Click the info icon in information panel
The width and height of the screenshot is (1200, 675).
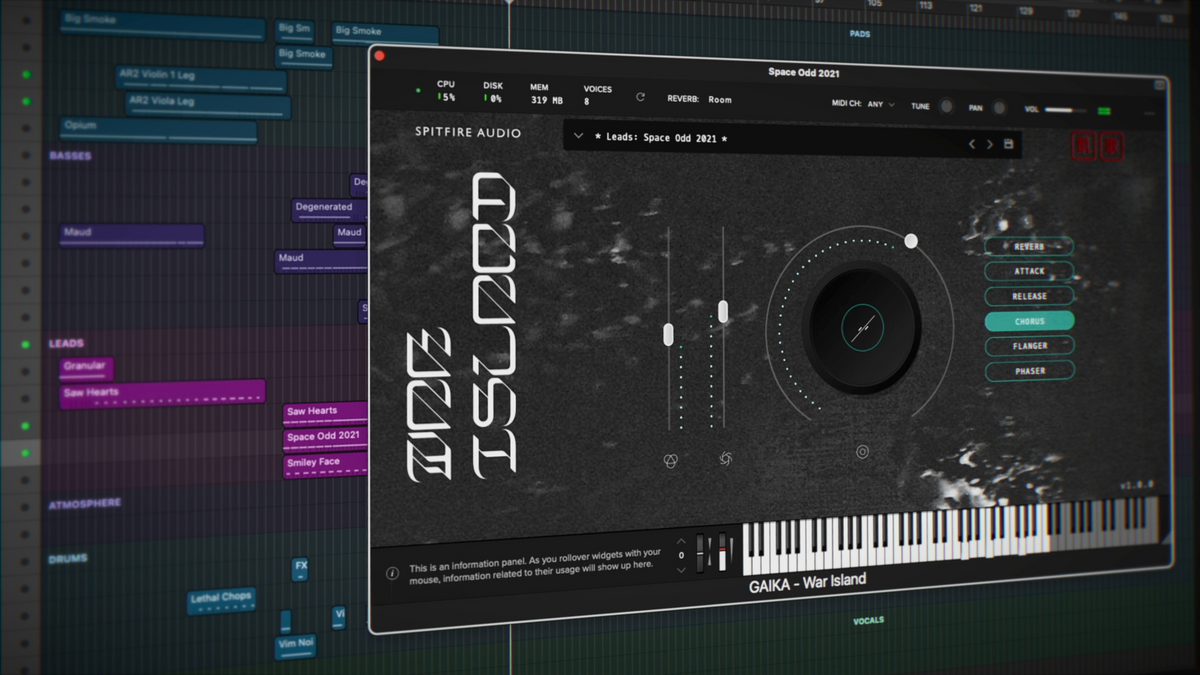click(392, 573)
